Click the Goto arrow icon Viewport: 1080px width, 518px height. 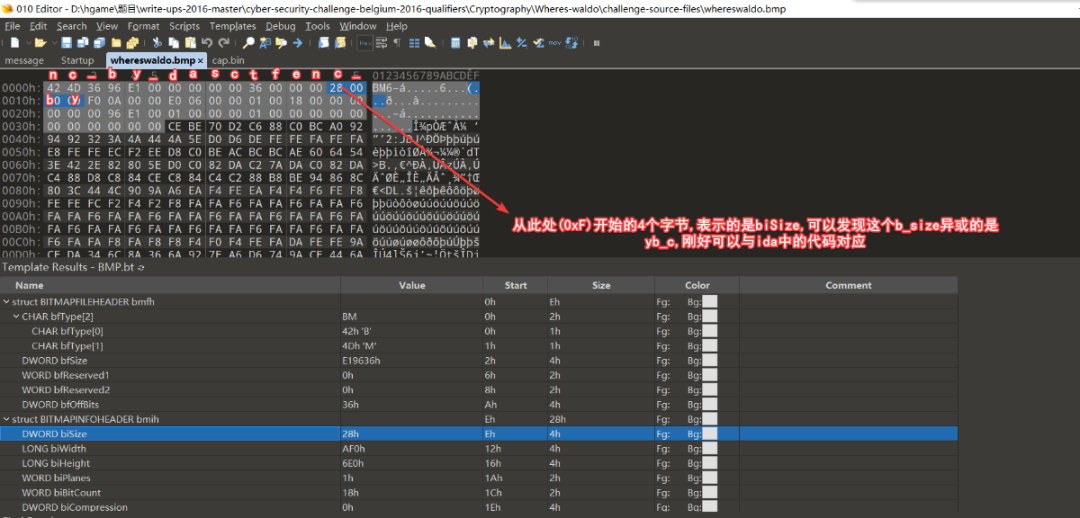click(x=298, y=43)
